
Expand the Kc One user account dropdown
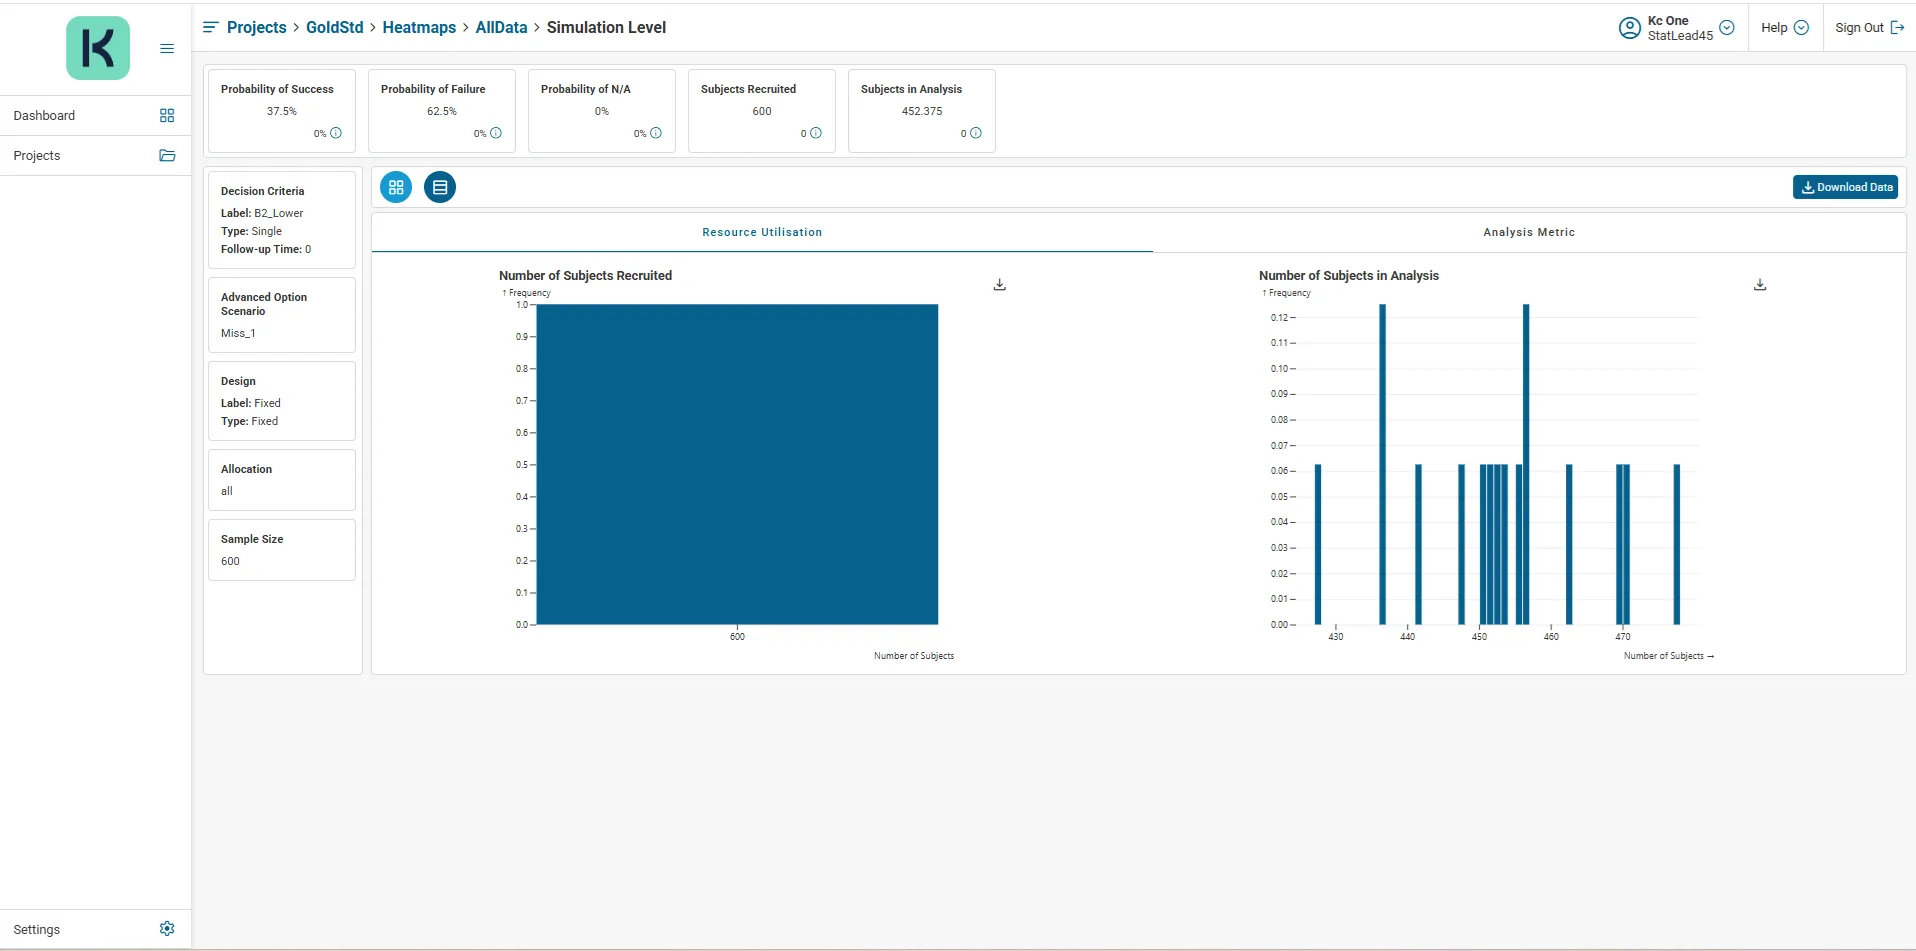[1726, 28]
